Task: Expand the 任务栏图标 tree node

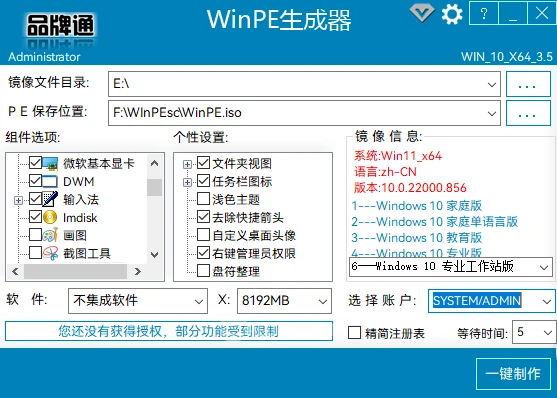Action: pos(187,183)
